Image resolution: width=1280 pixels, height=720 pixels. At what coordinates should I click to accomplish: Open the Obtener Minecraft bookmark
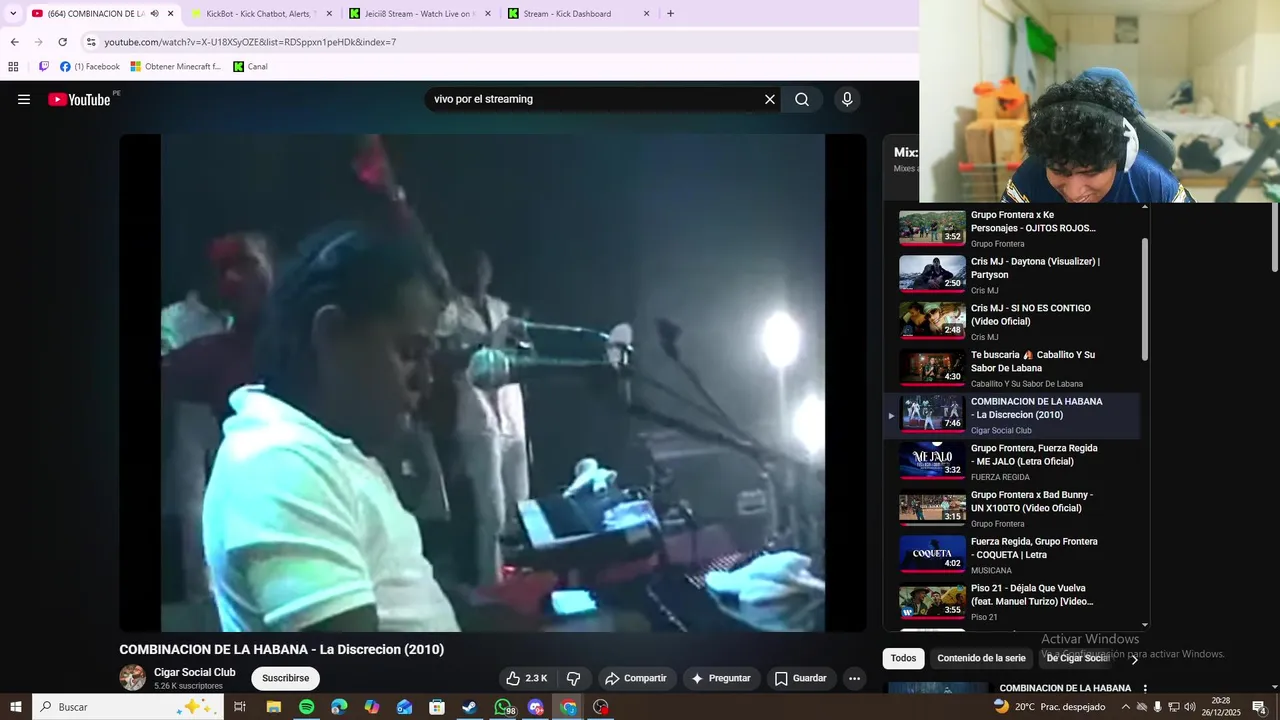click(176, 67)
